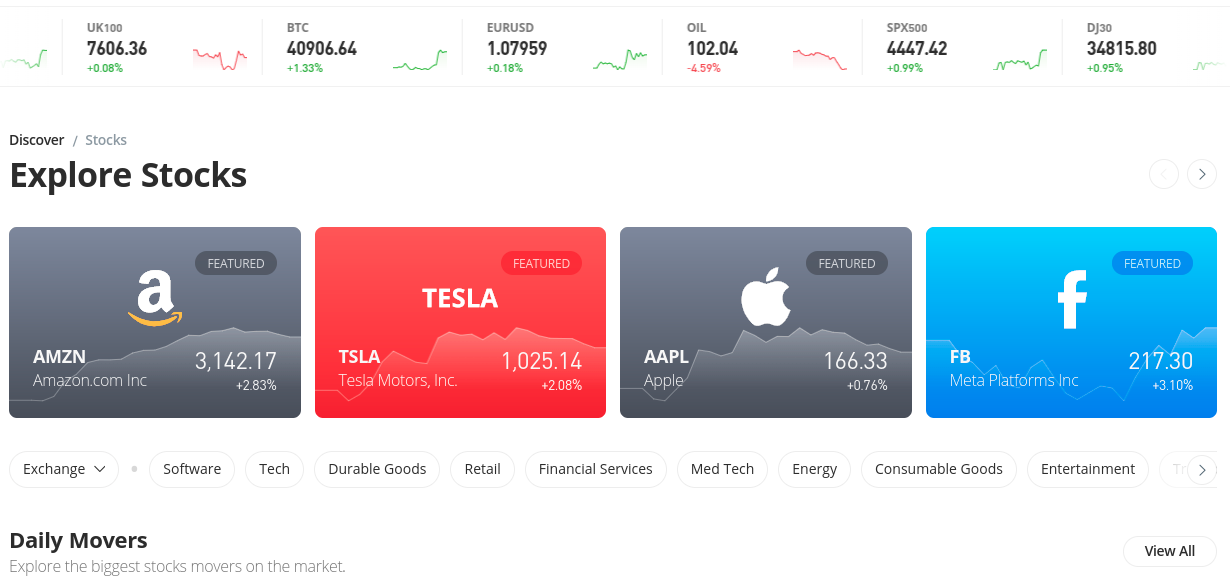Expand the Exchange filter dropdown
The height and width of the screenshot is (586, 1230).
(x=63, y=468)
